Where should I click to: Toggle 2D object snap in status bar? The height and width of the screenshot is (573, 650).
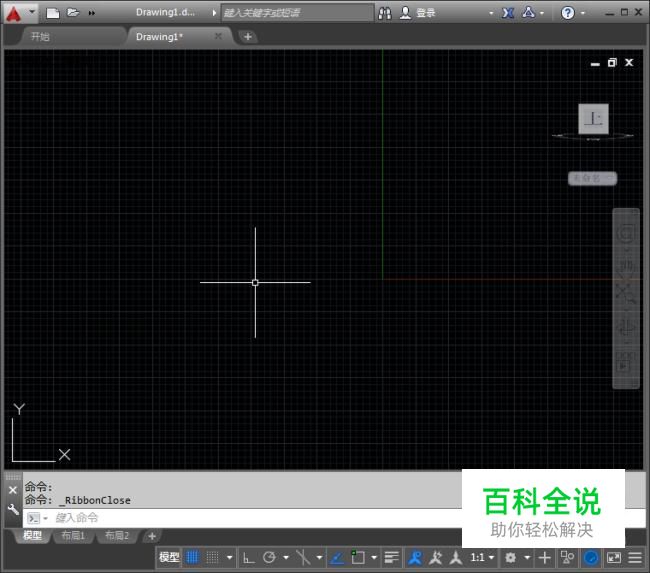(358, 557)
